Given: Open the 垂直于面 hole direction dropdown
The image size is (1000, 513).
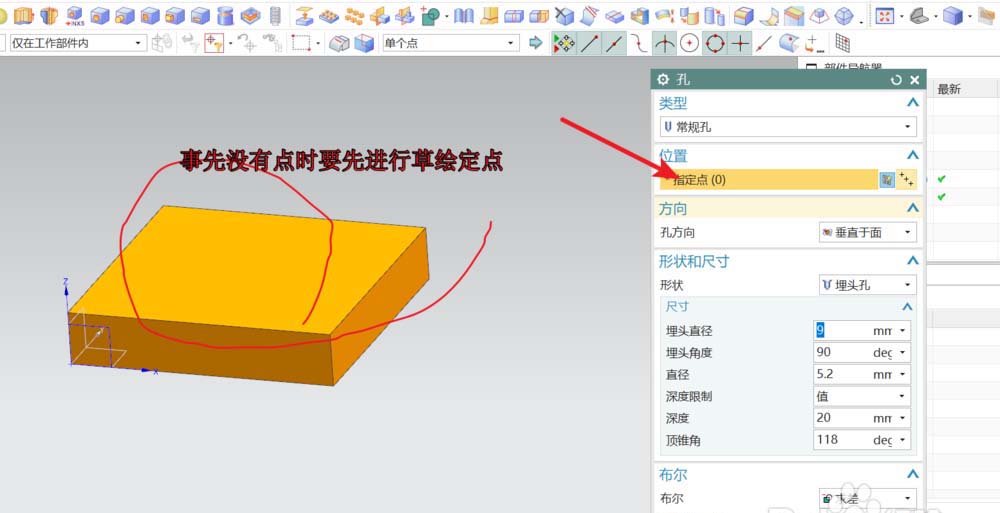Looking at the screenshot, I should (867, 233).
